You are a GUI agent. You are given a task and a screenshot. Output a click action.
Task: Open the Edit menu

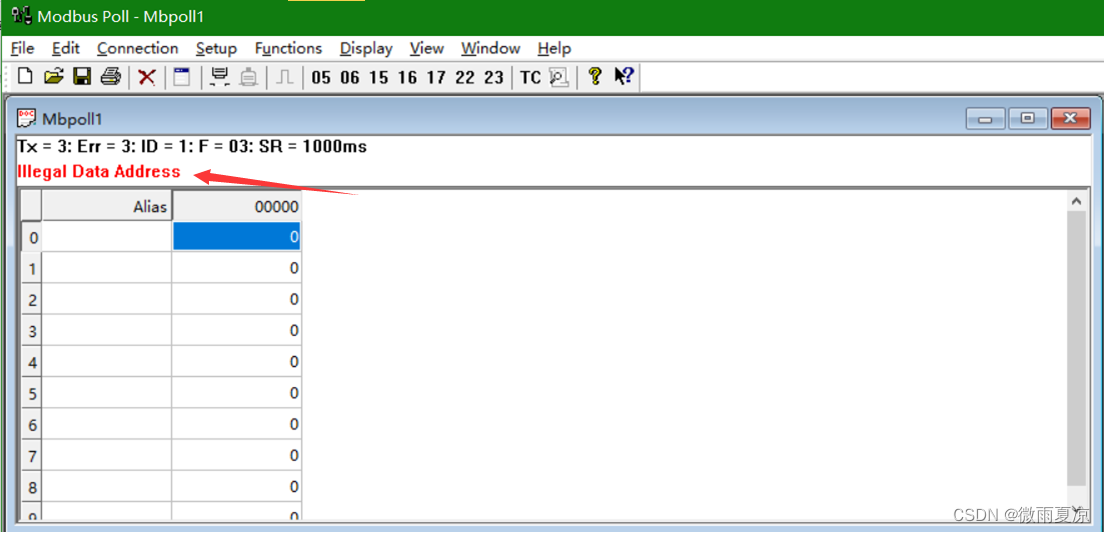66,49
